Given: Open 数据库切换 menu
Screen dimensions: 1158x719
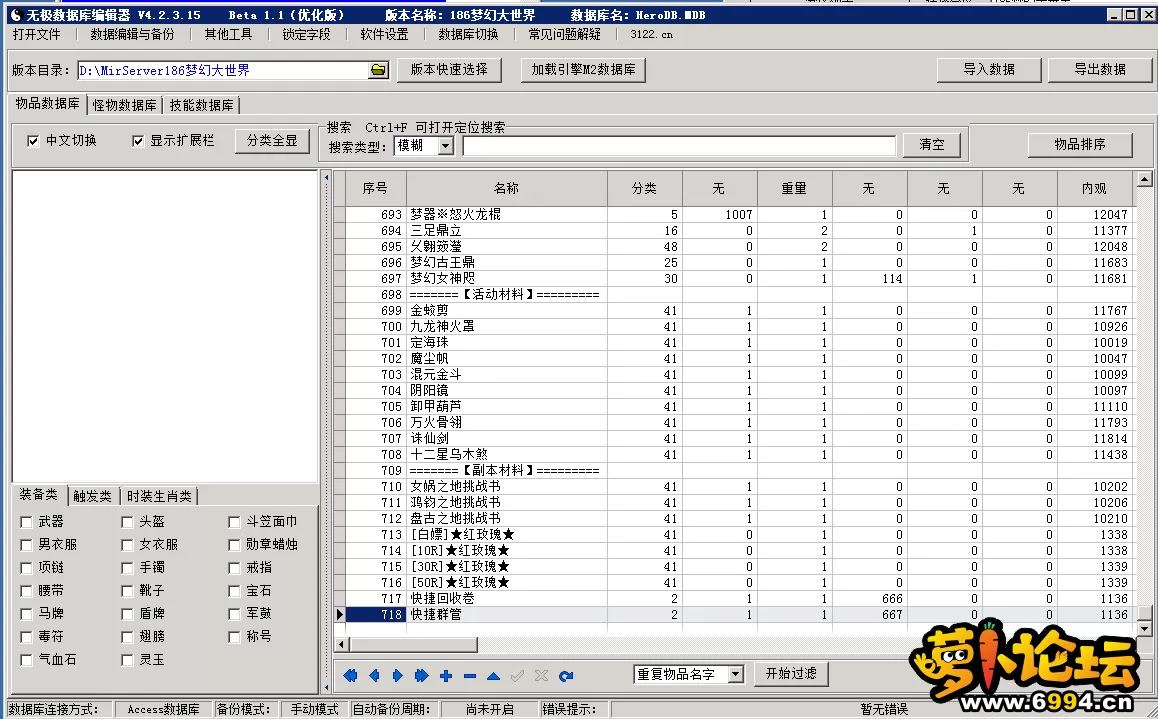Looking at the screenshot, I should (468, 35).
